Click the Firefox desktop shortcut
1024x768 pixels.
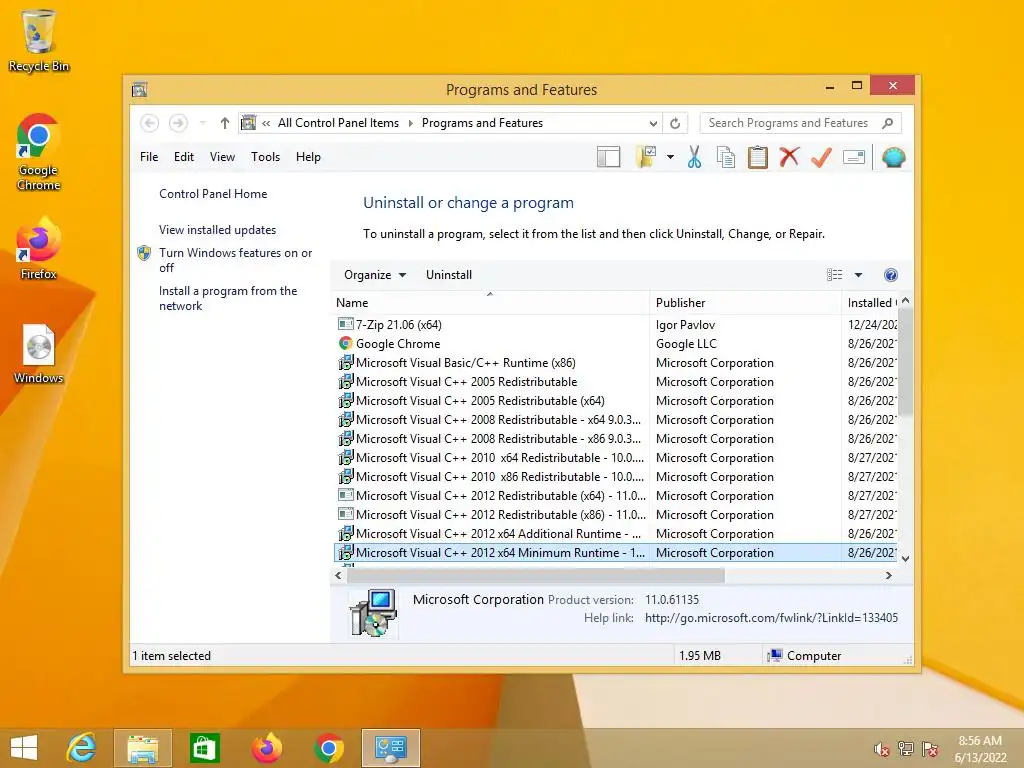pos(38,249)
